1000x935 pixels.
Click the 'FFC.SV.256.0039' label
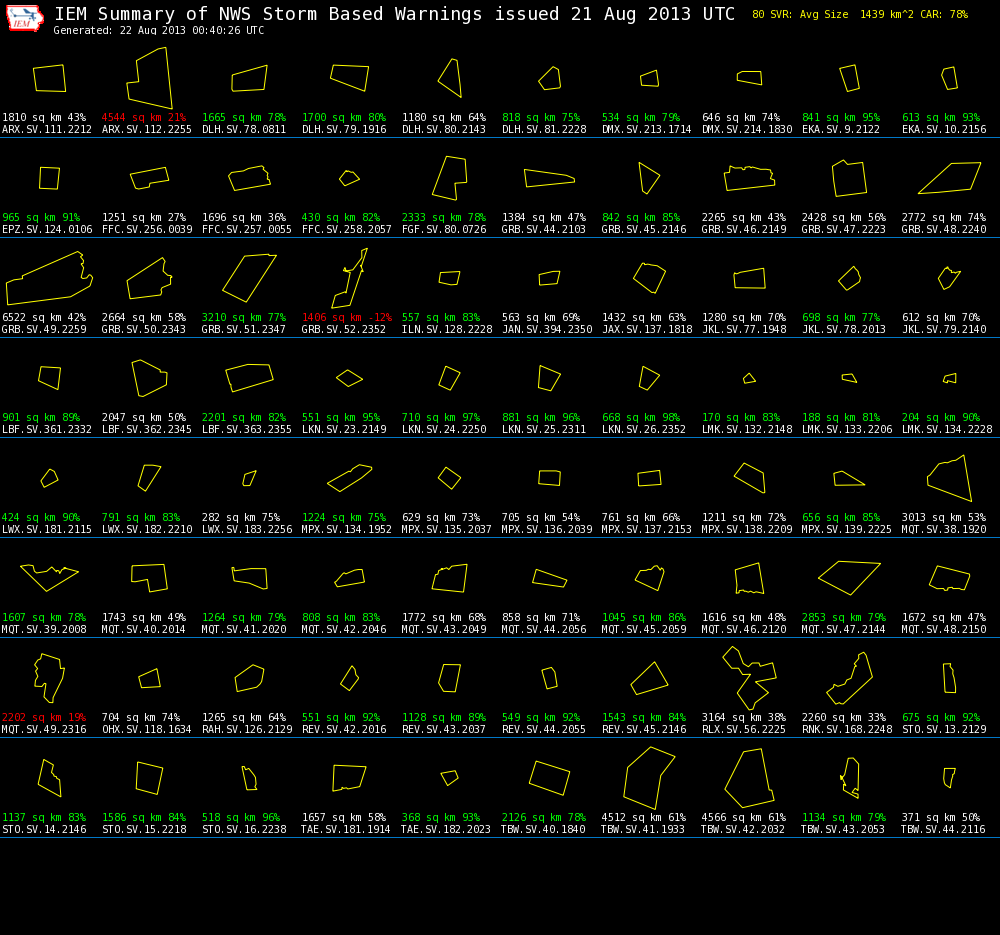tap(147, 230)
